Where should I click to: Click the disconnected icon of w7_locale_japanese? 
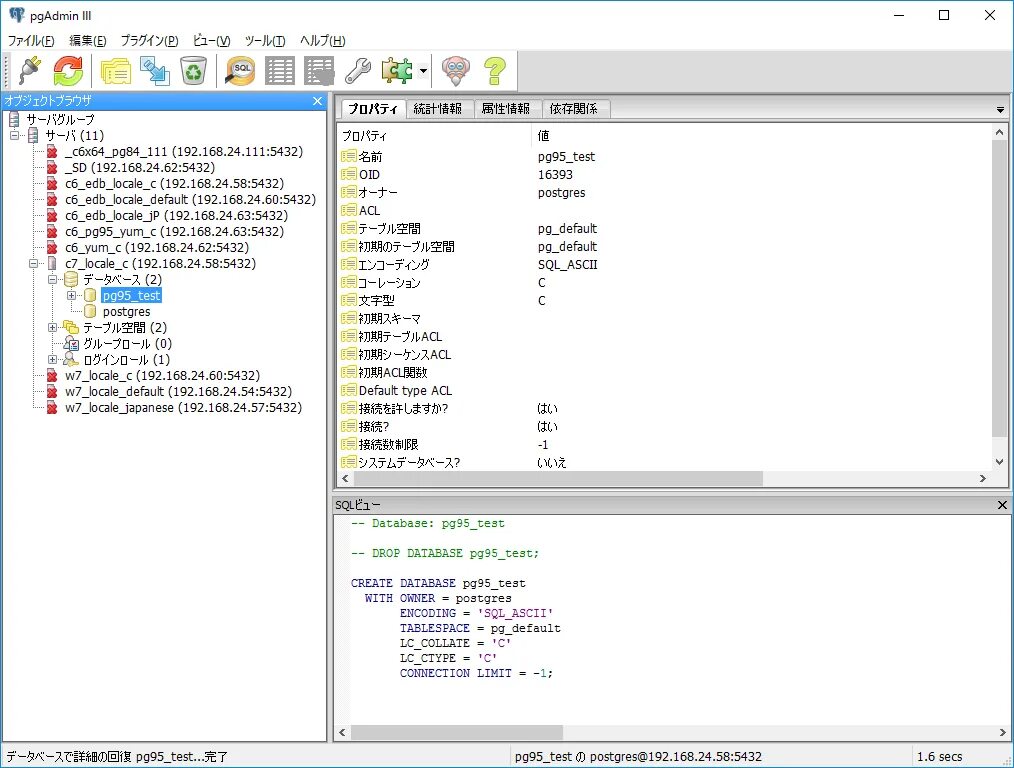click(52, 408)
